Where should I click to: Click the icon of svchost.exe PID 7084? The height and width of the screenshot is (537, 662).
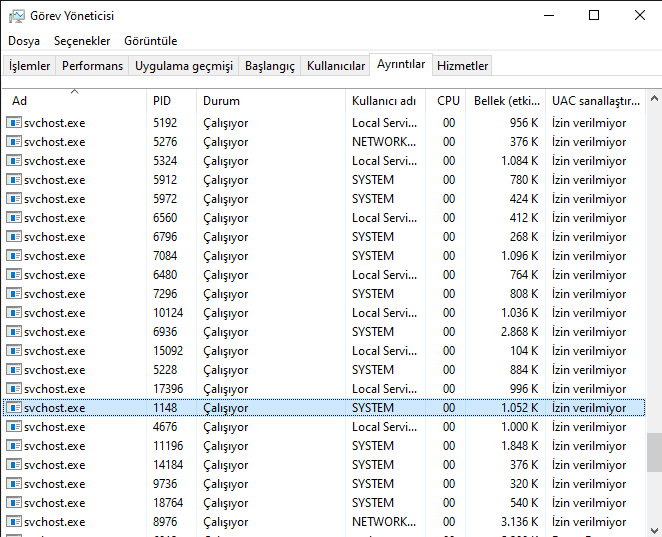pyautogui.click(x=14, y=255)
